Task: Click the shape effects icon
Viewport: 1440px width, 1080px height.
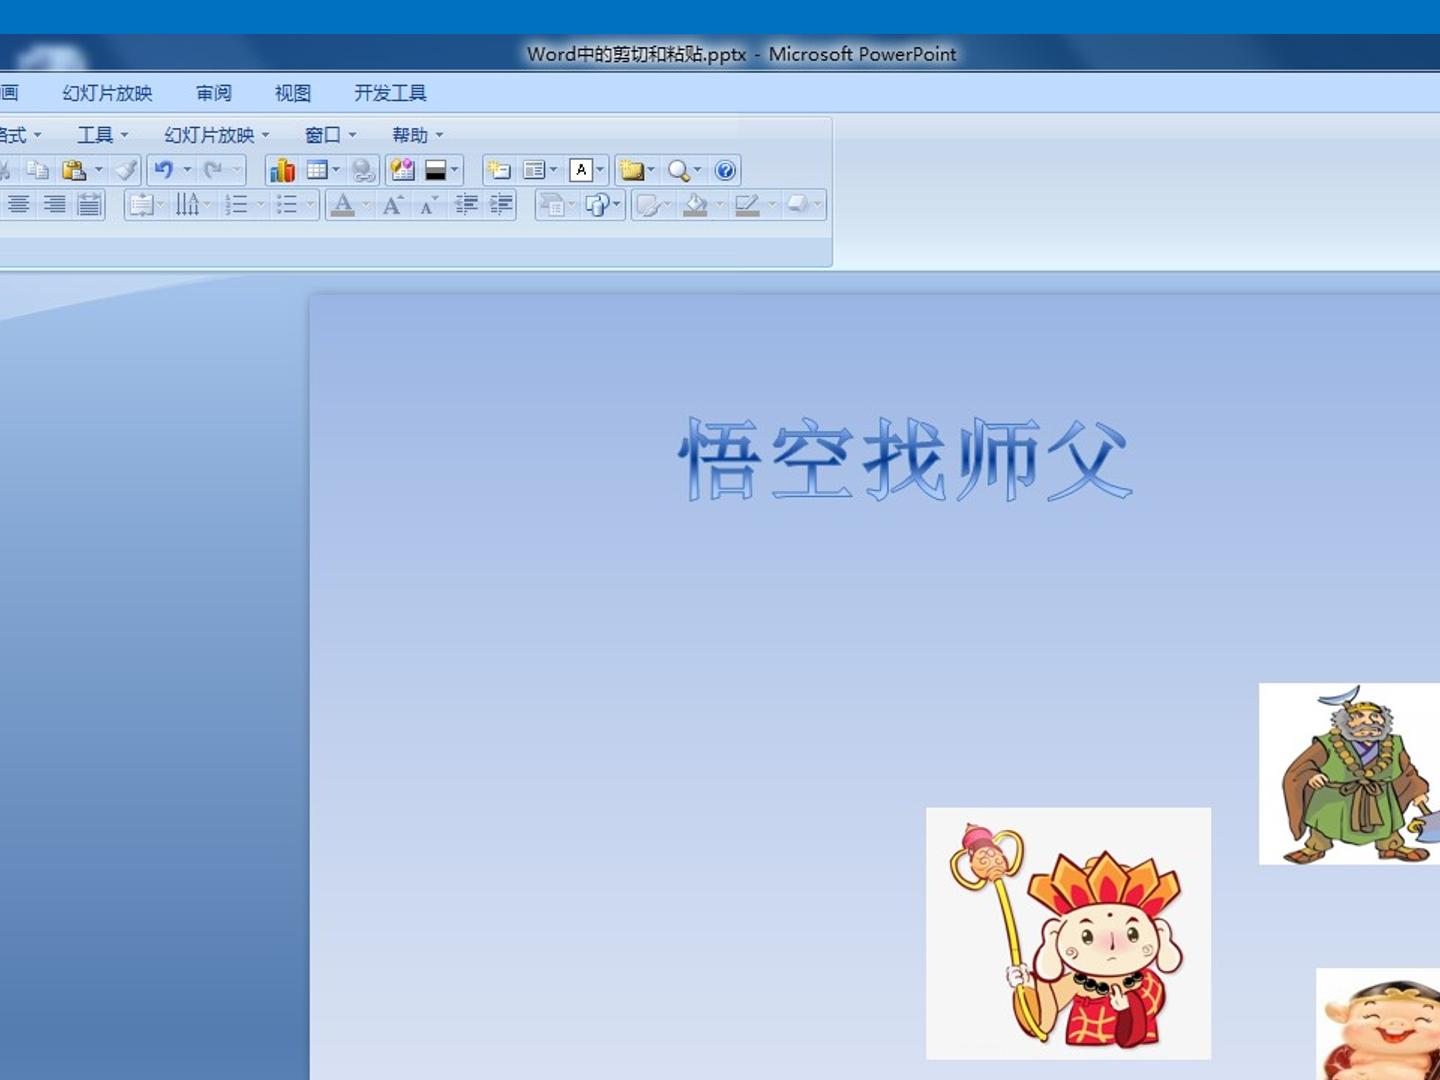Action: [797, 205]
